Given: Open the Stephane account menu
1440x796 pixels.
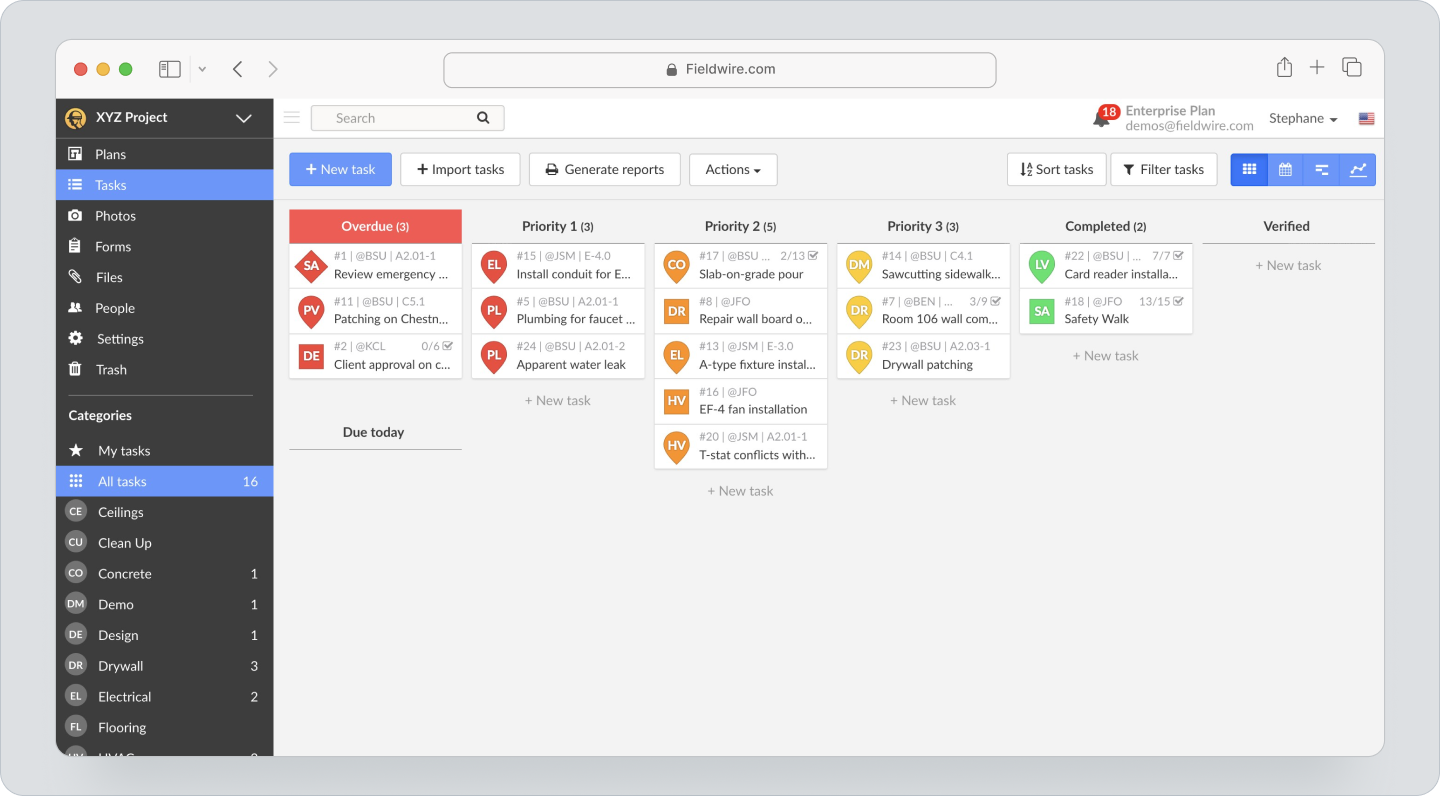Looking at the screenshot, I should tap(1302, 118).
